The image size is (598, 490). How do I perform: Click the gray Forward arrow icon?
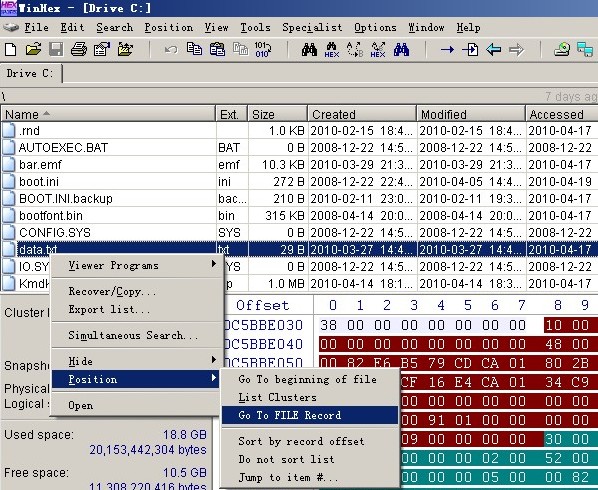click(516, 50)
